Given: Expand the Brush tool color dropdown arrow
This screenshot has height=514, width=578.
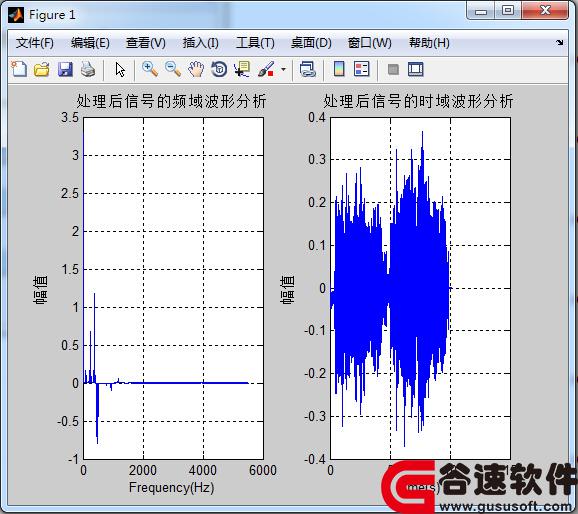Looking at the screenshot, I should [x=283, y=69].
